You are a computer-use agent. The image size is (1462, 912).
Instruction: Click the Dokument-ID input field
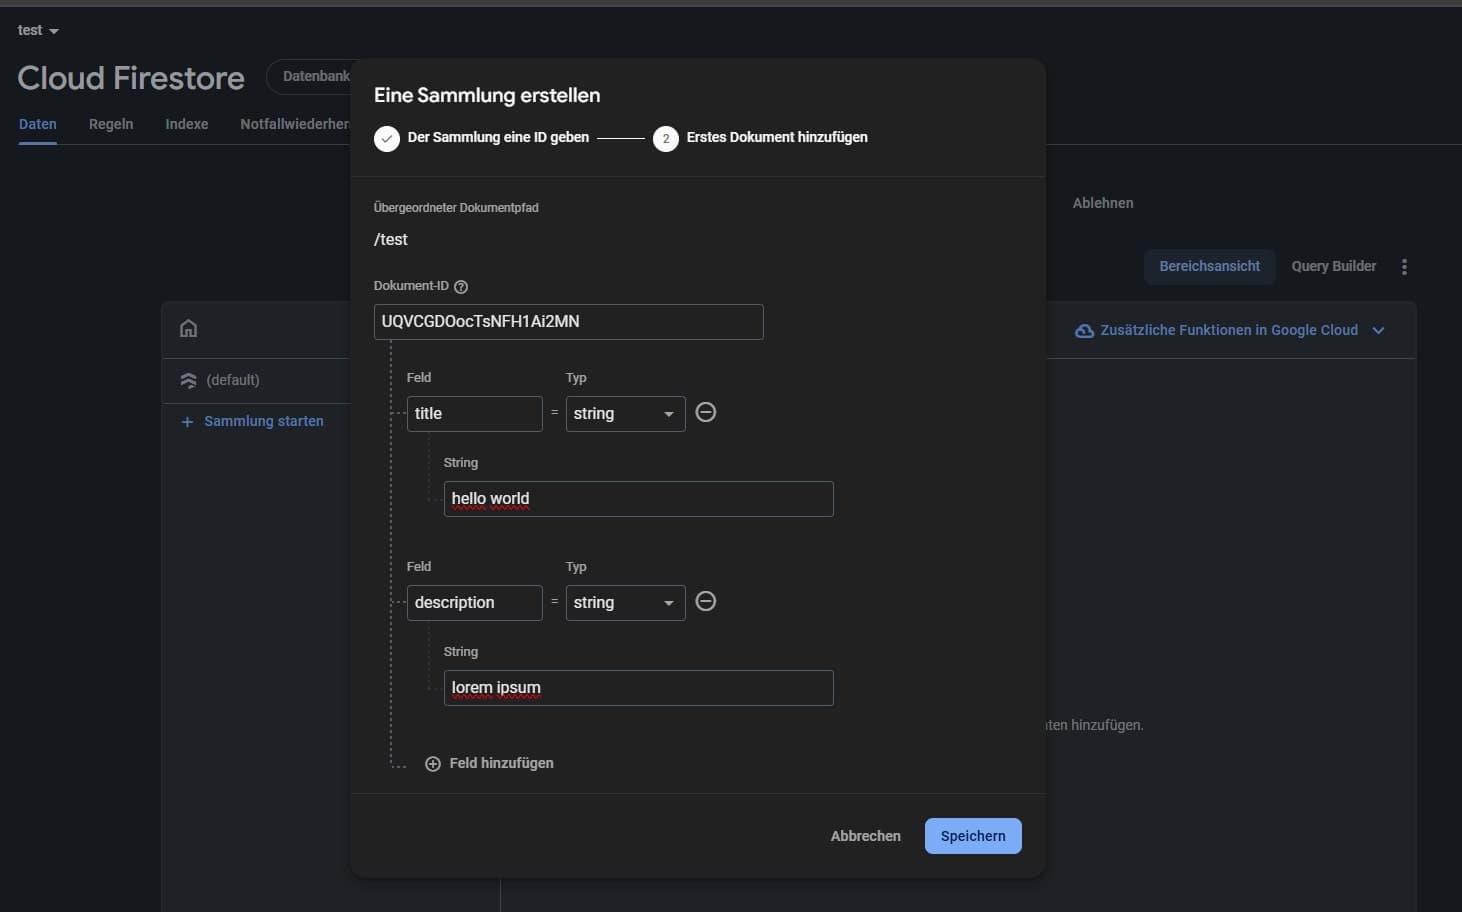pos(568,321)
